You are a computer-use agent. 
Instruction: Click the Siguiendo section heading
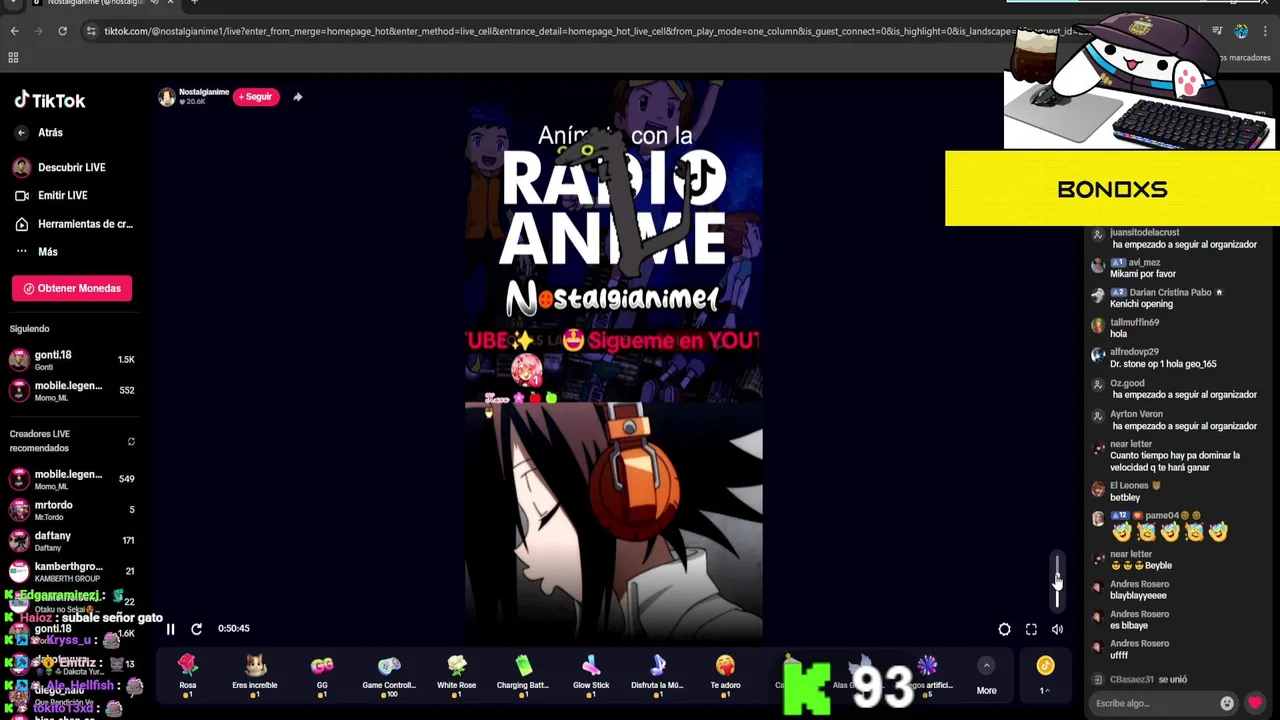(x=29, y=328)
